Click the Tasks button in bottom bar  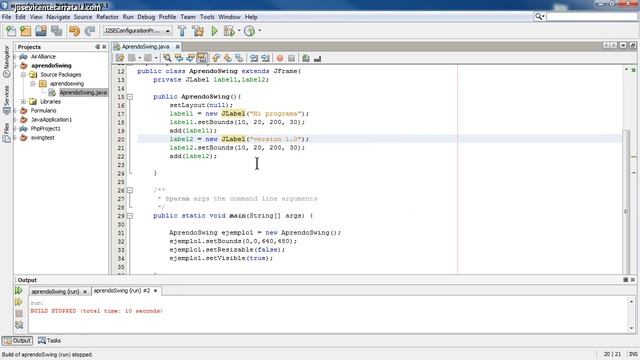pos(49,340)
